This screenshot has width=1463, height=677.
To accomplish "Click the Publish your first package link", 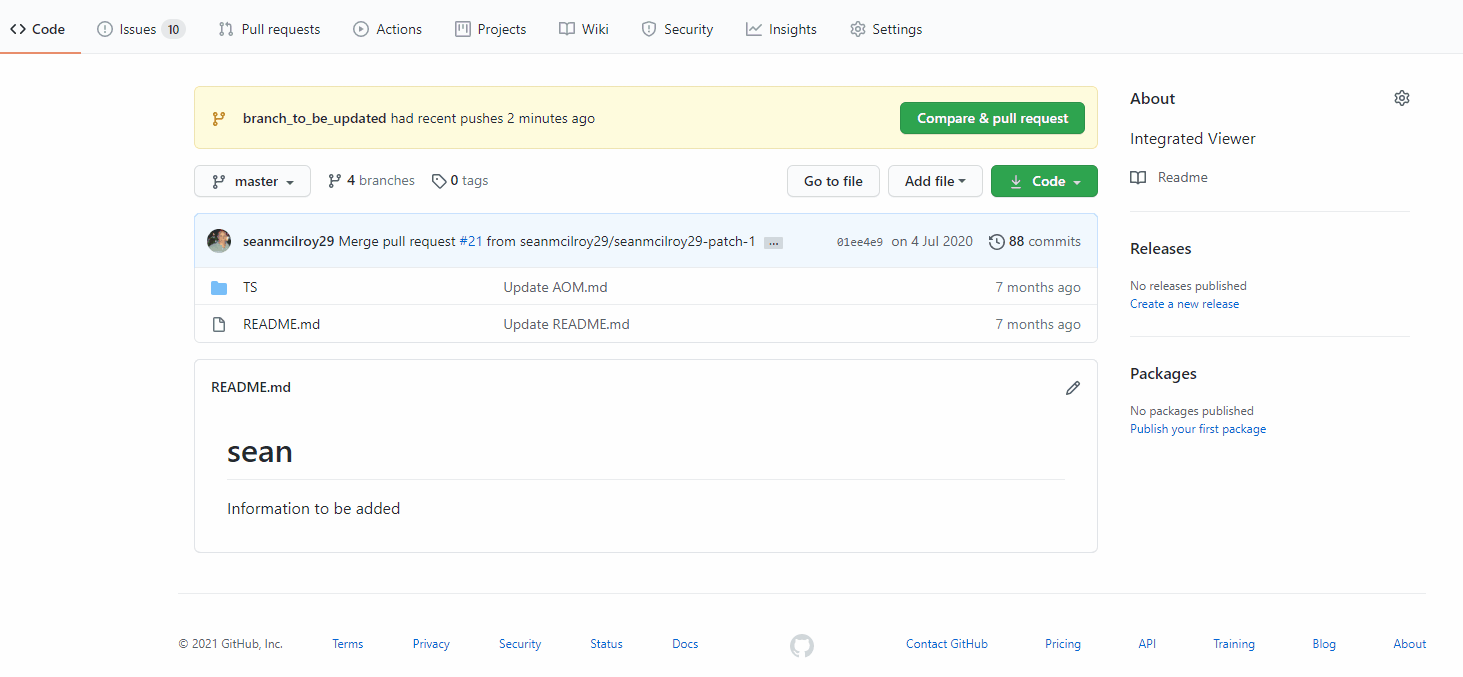I will coord(1197,428).
